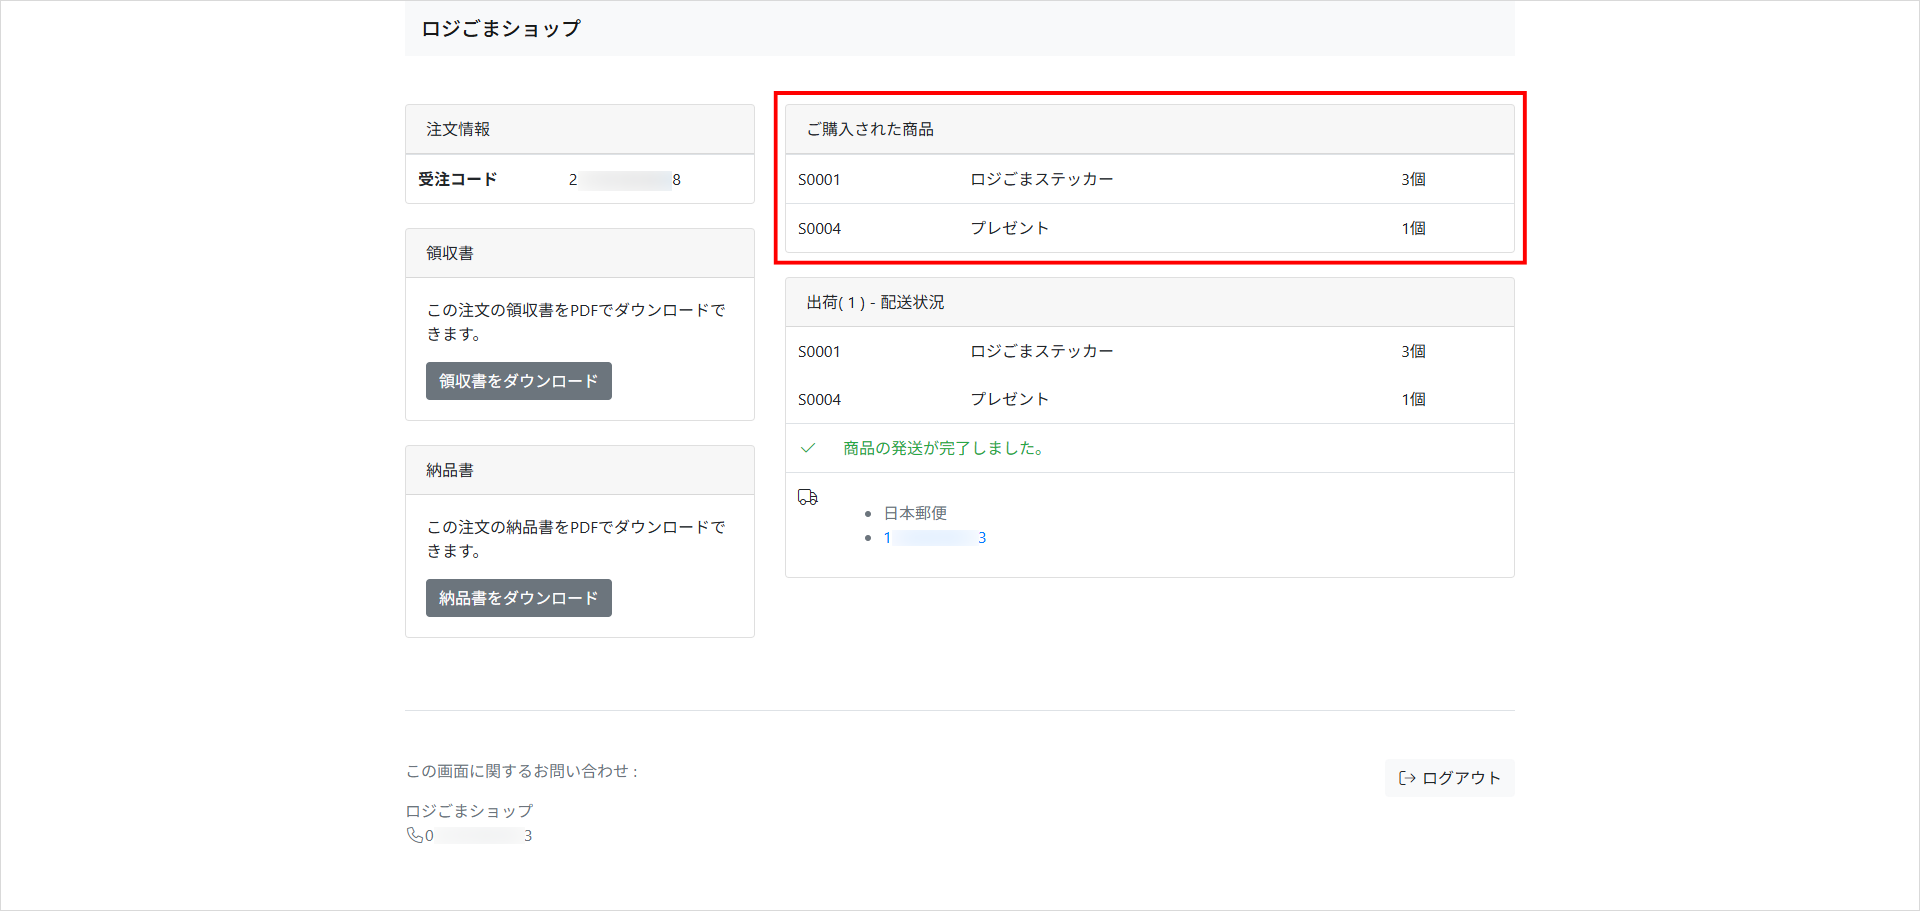Click the 注文情報 panel heading

point(458,129)
